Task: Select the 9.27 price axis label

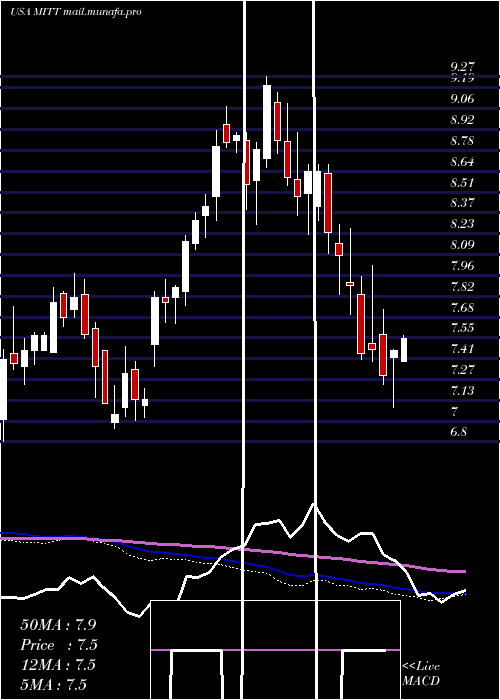Action: [463, 67]
